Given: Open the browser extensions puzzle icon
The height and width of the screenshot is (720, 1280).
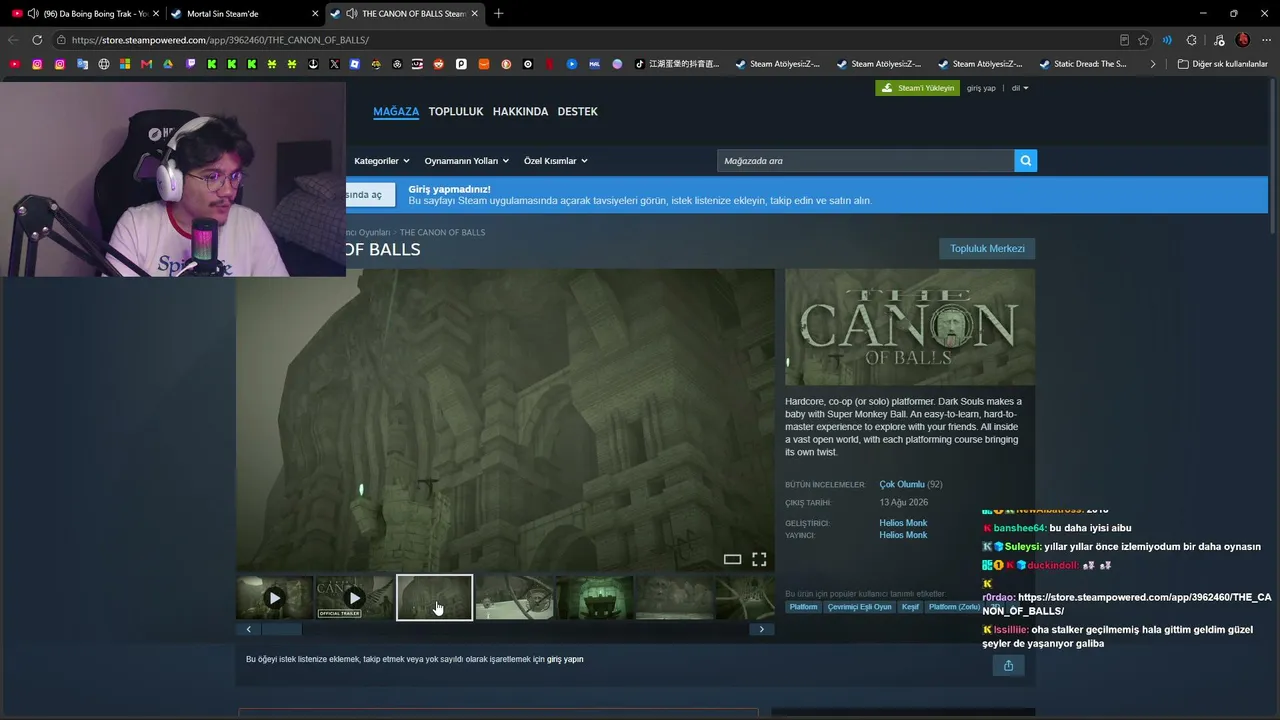Looking at the screenshot, I should (x=1191, y=40).
